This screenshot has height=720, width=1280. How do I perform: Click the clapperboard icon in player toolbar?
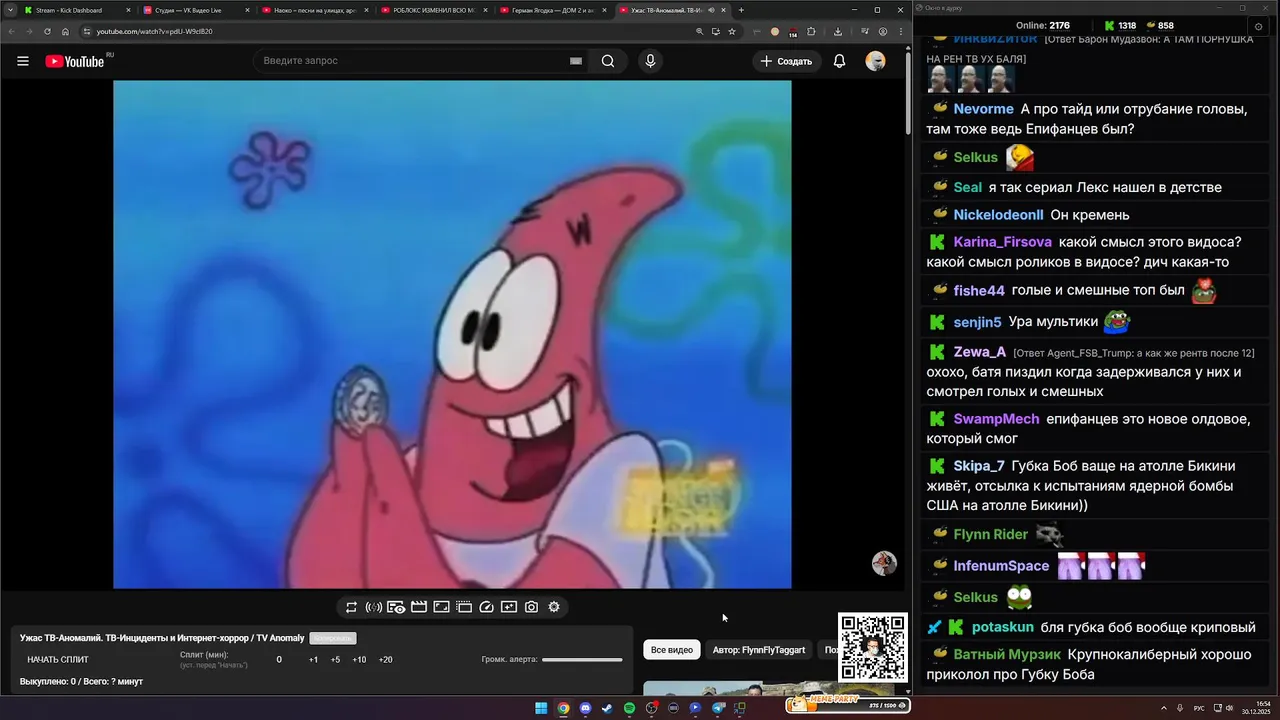pos(419,607)
